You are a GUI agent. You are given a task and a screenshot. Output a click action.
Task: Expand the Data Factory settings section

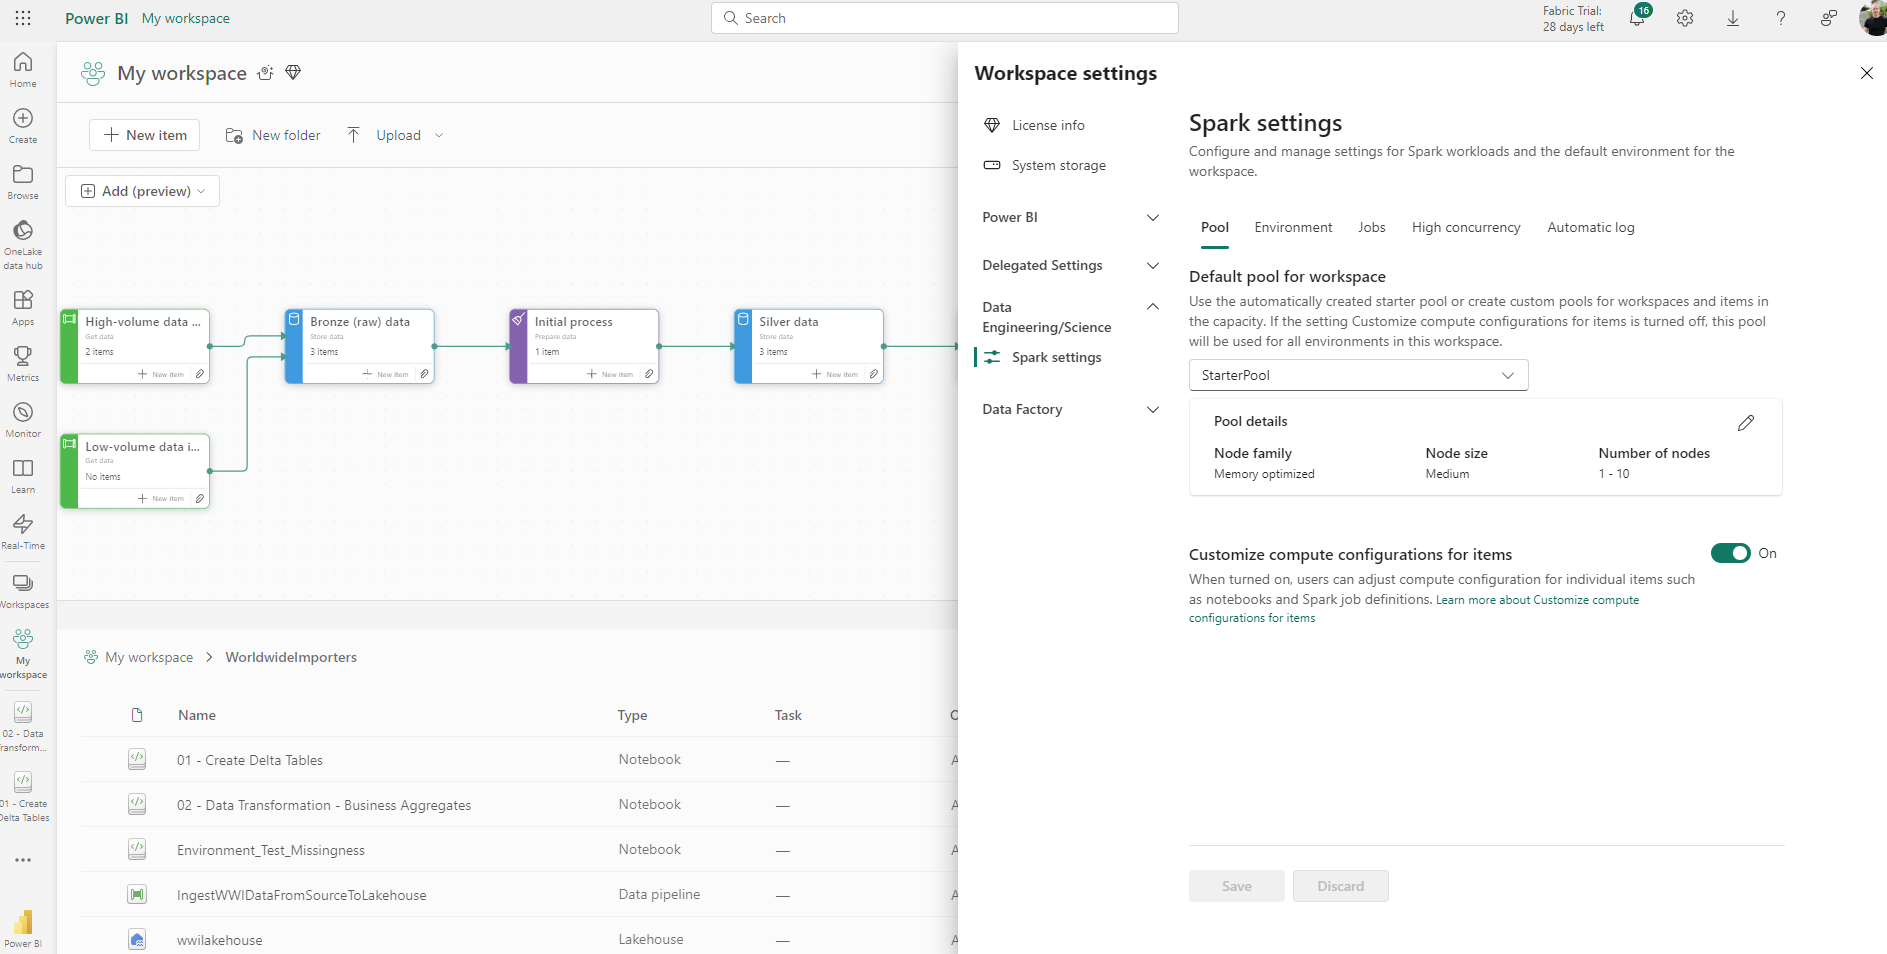pyautogui.click(x=1068, y=409)
